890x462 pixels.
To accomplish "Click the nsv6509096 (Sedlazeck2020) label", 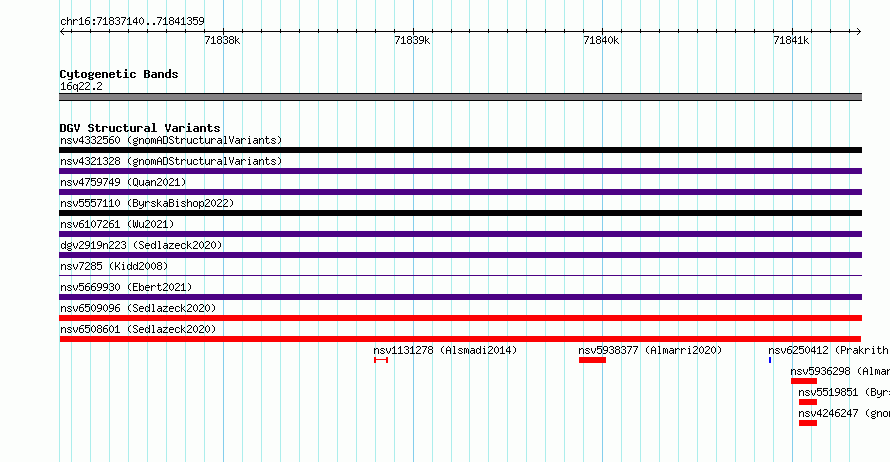I will coord(138,308).
